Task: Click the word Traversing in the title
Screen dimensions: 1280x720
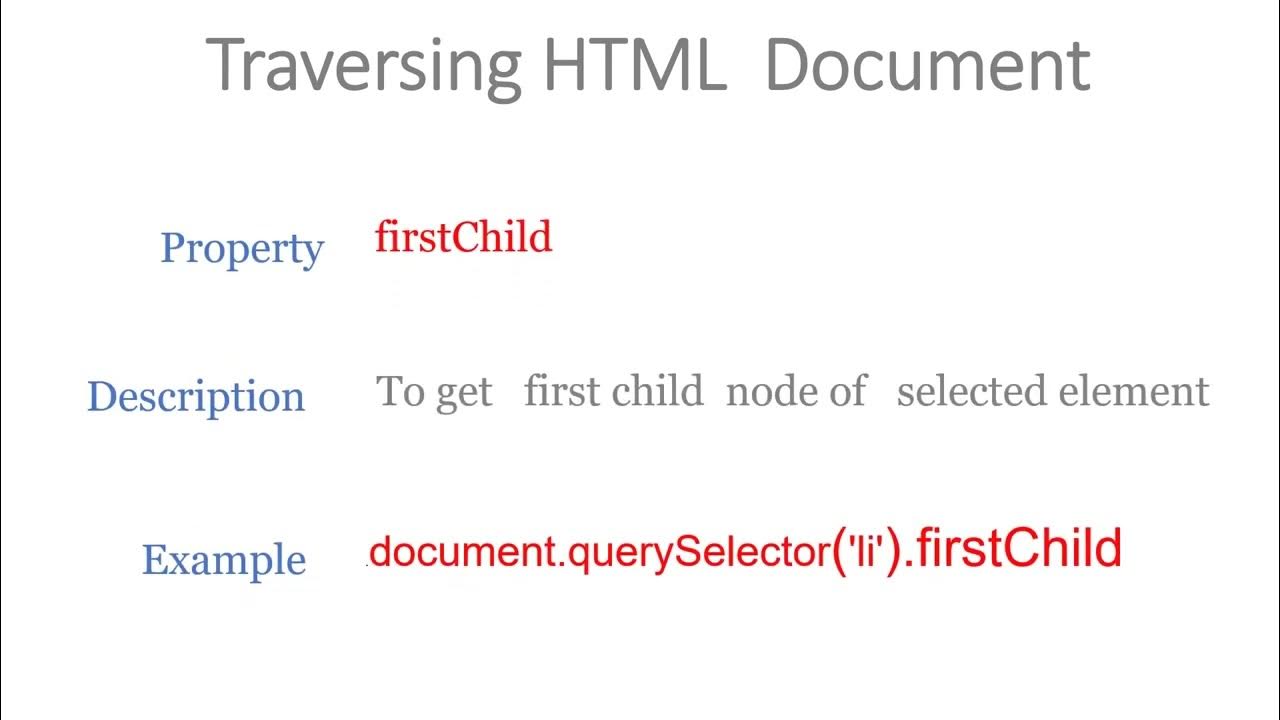Action: (x=365, y=65)
